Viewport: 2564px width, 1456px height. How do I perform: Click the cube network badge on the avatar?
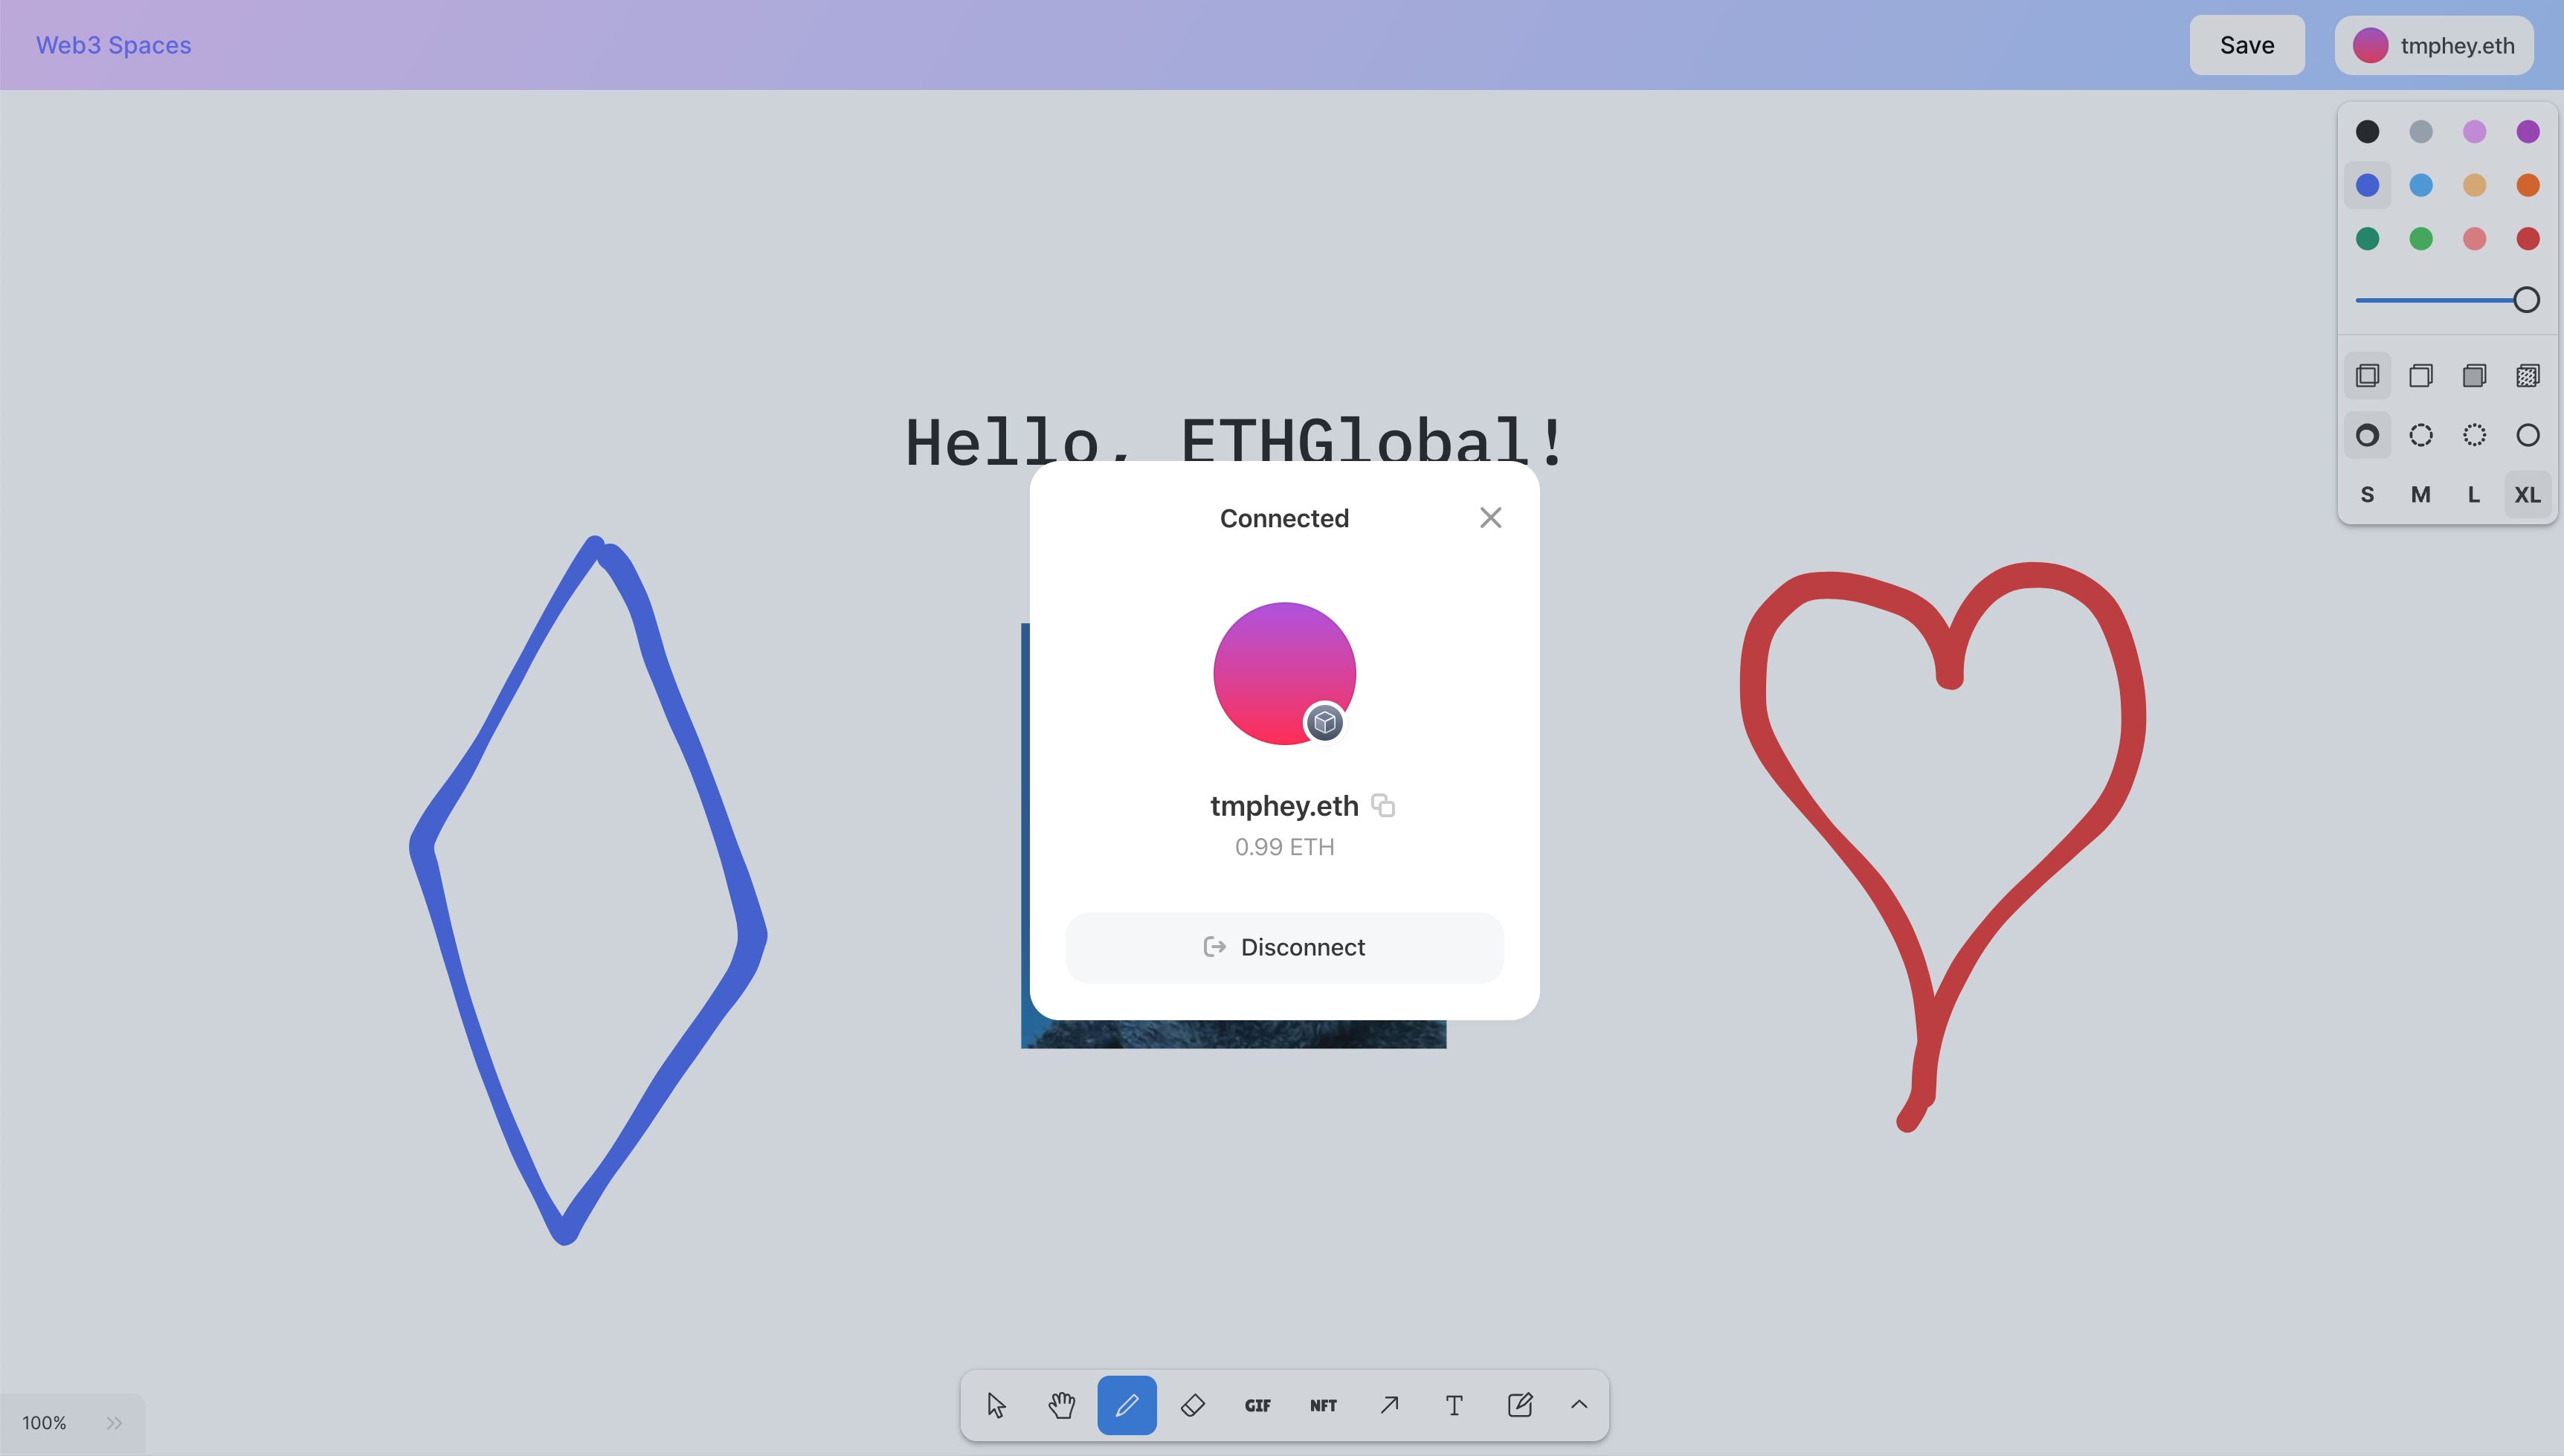pos(1324,722)
